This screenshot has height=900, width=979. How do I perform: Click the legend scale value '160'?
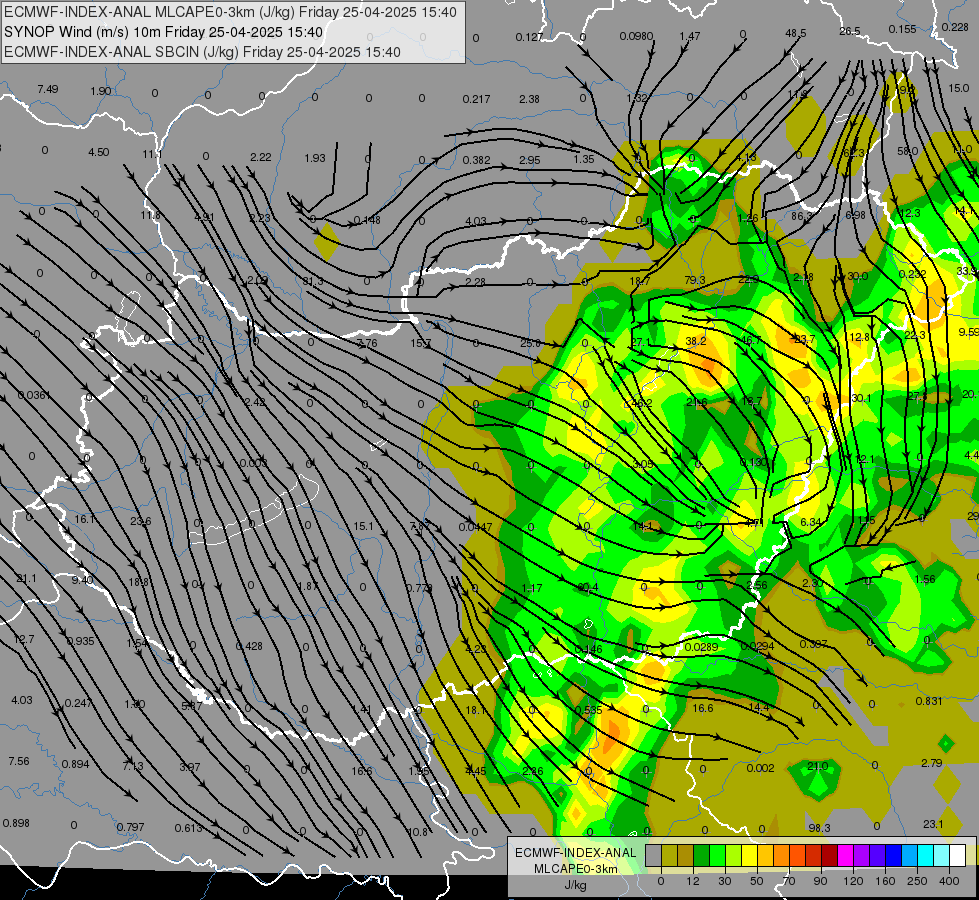click(885, 881)
